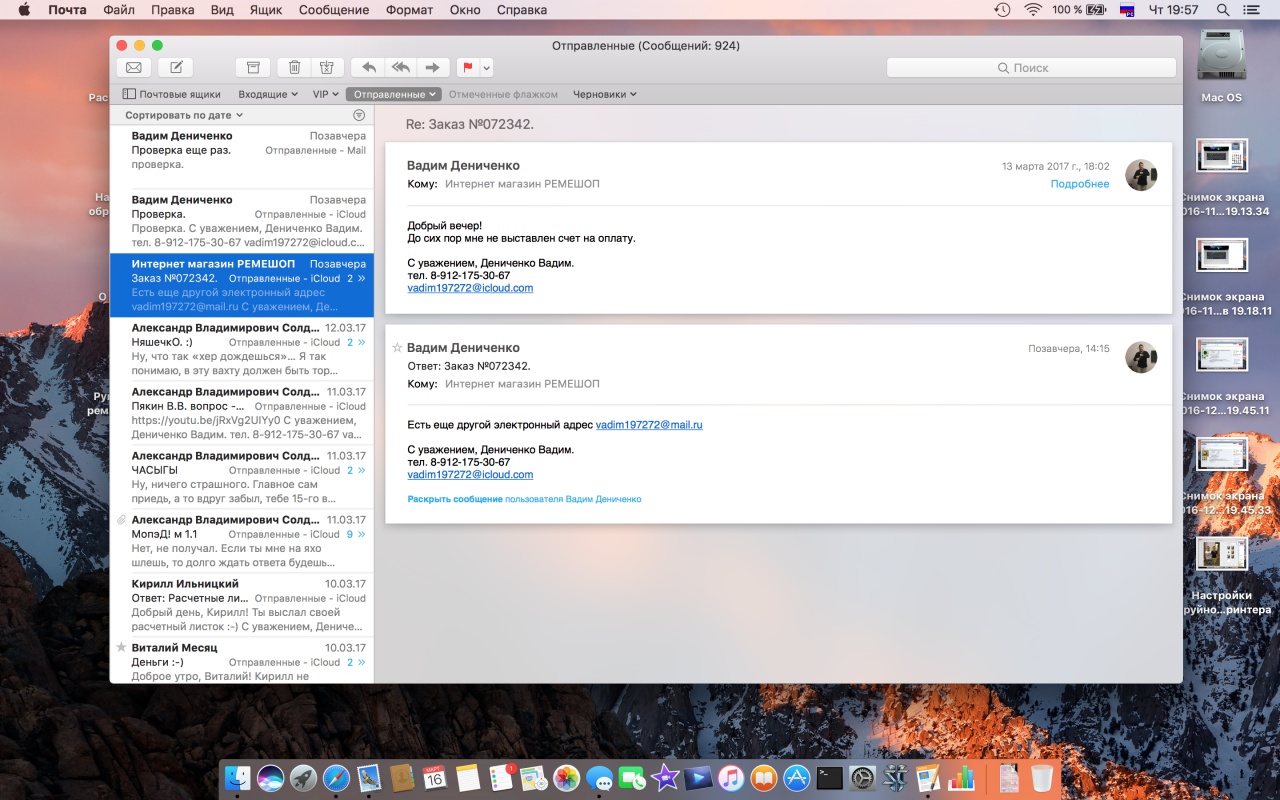
Task: Flag the message with red flag button
Action: [467, 68]
